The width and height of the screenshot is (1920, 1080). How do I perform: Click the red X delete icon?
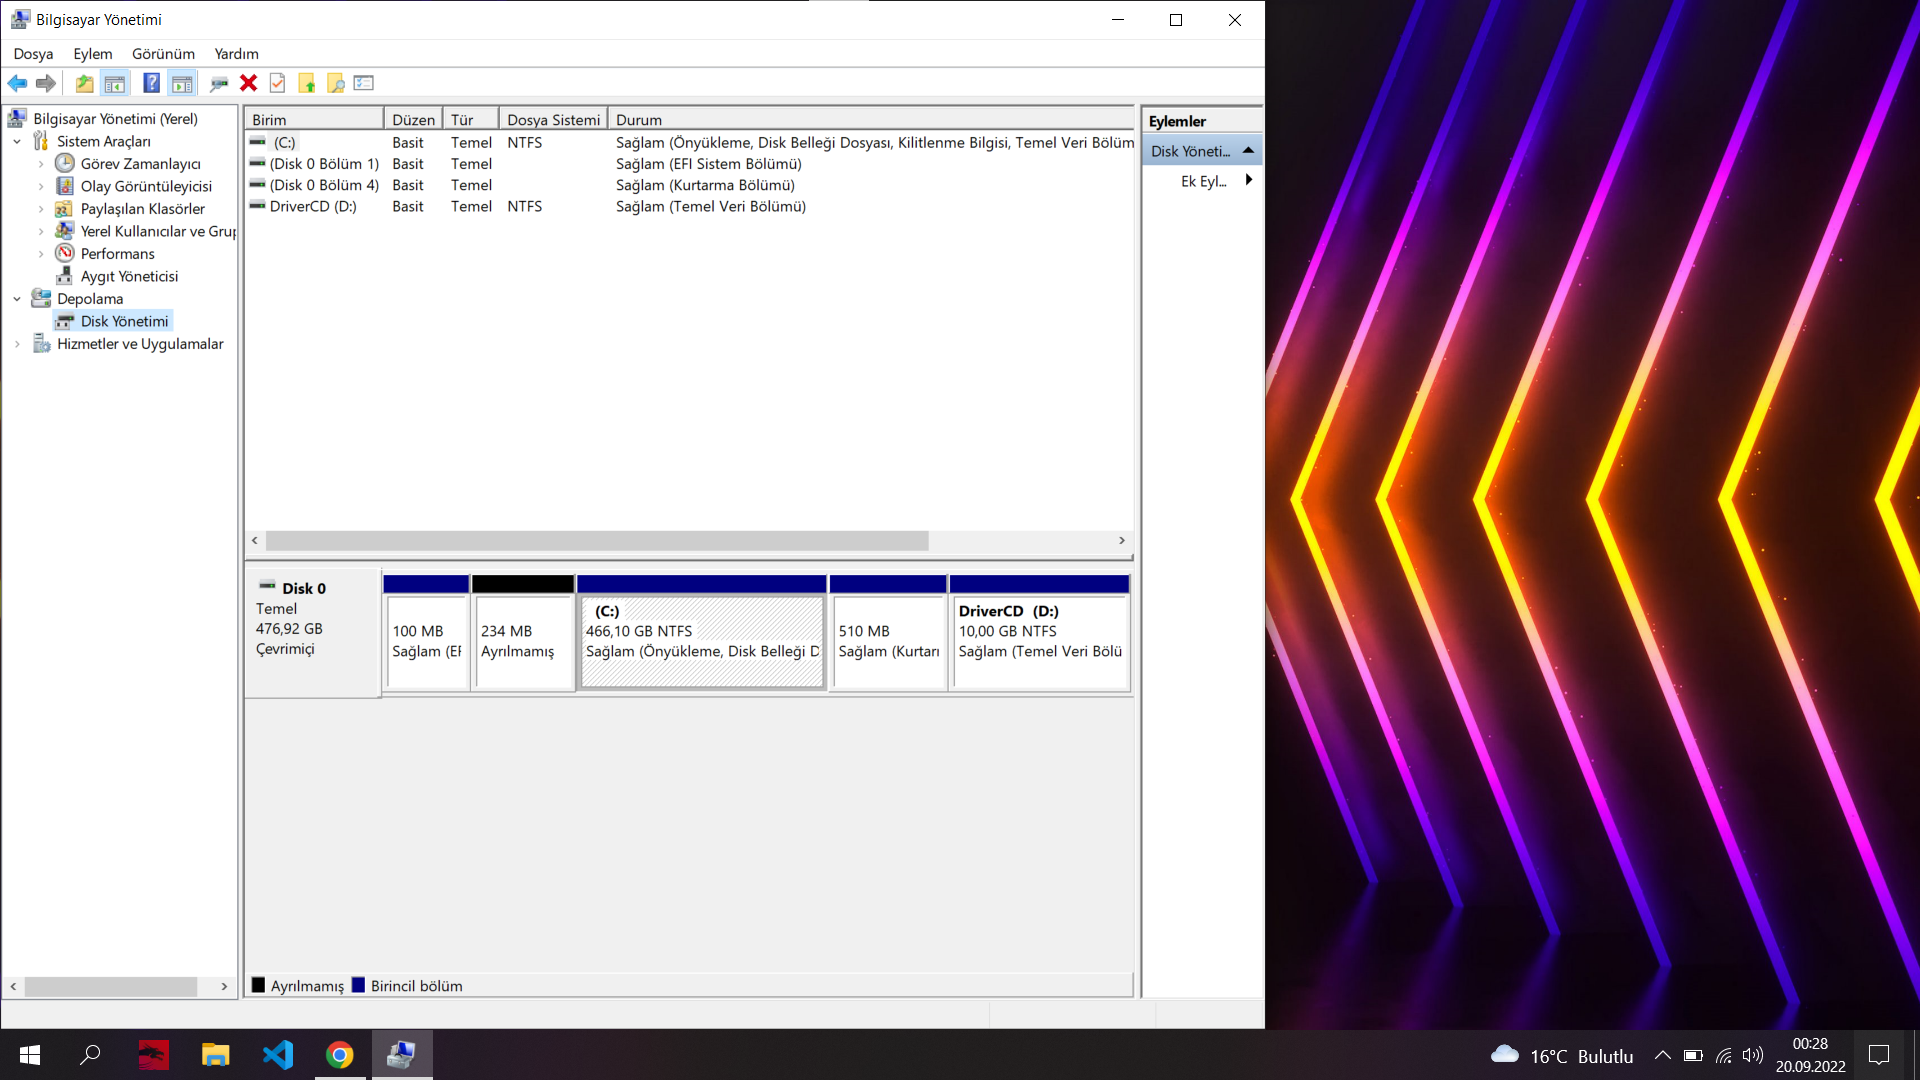pos(249,83)
